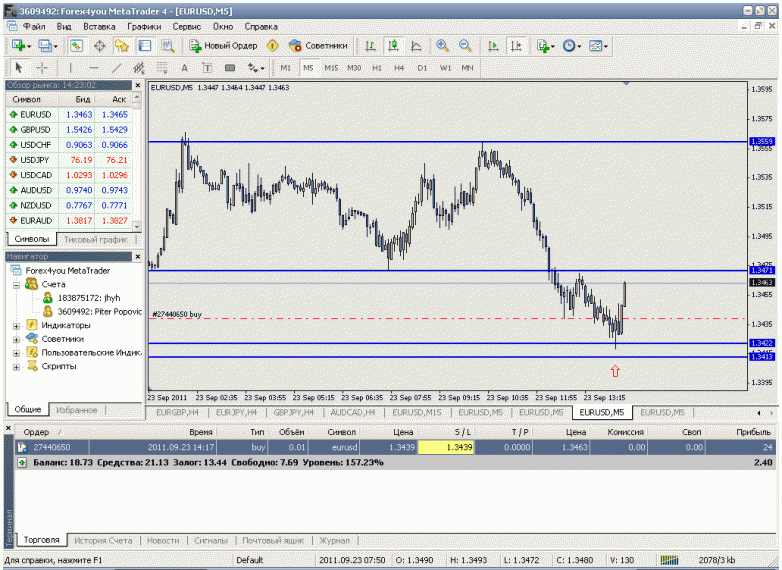Open the Графики menu

(144, 26)
